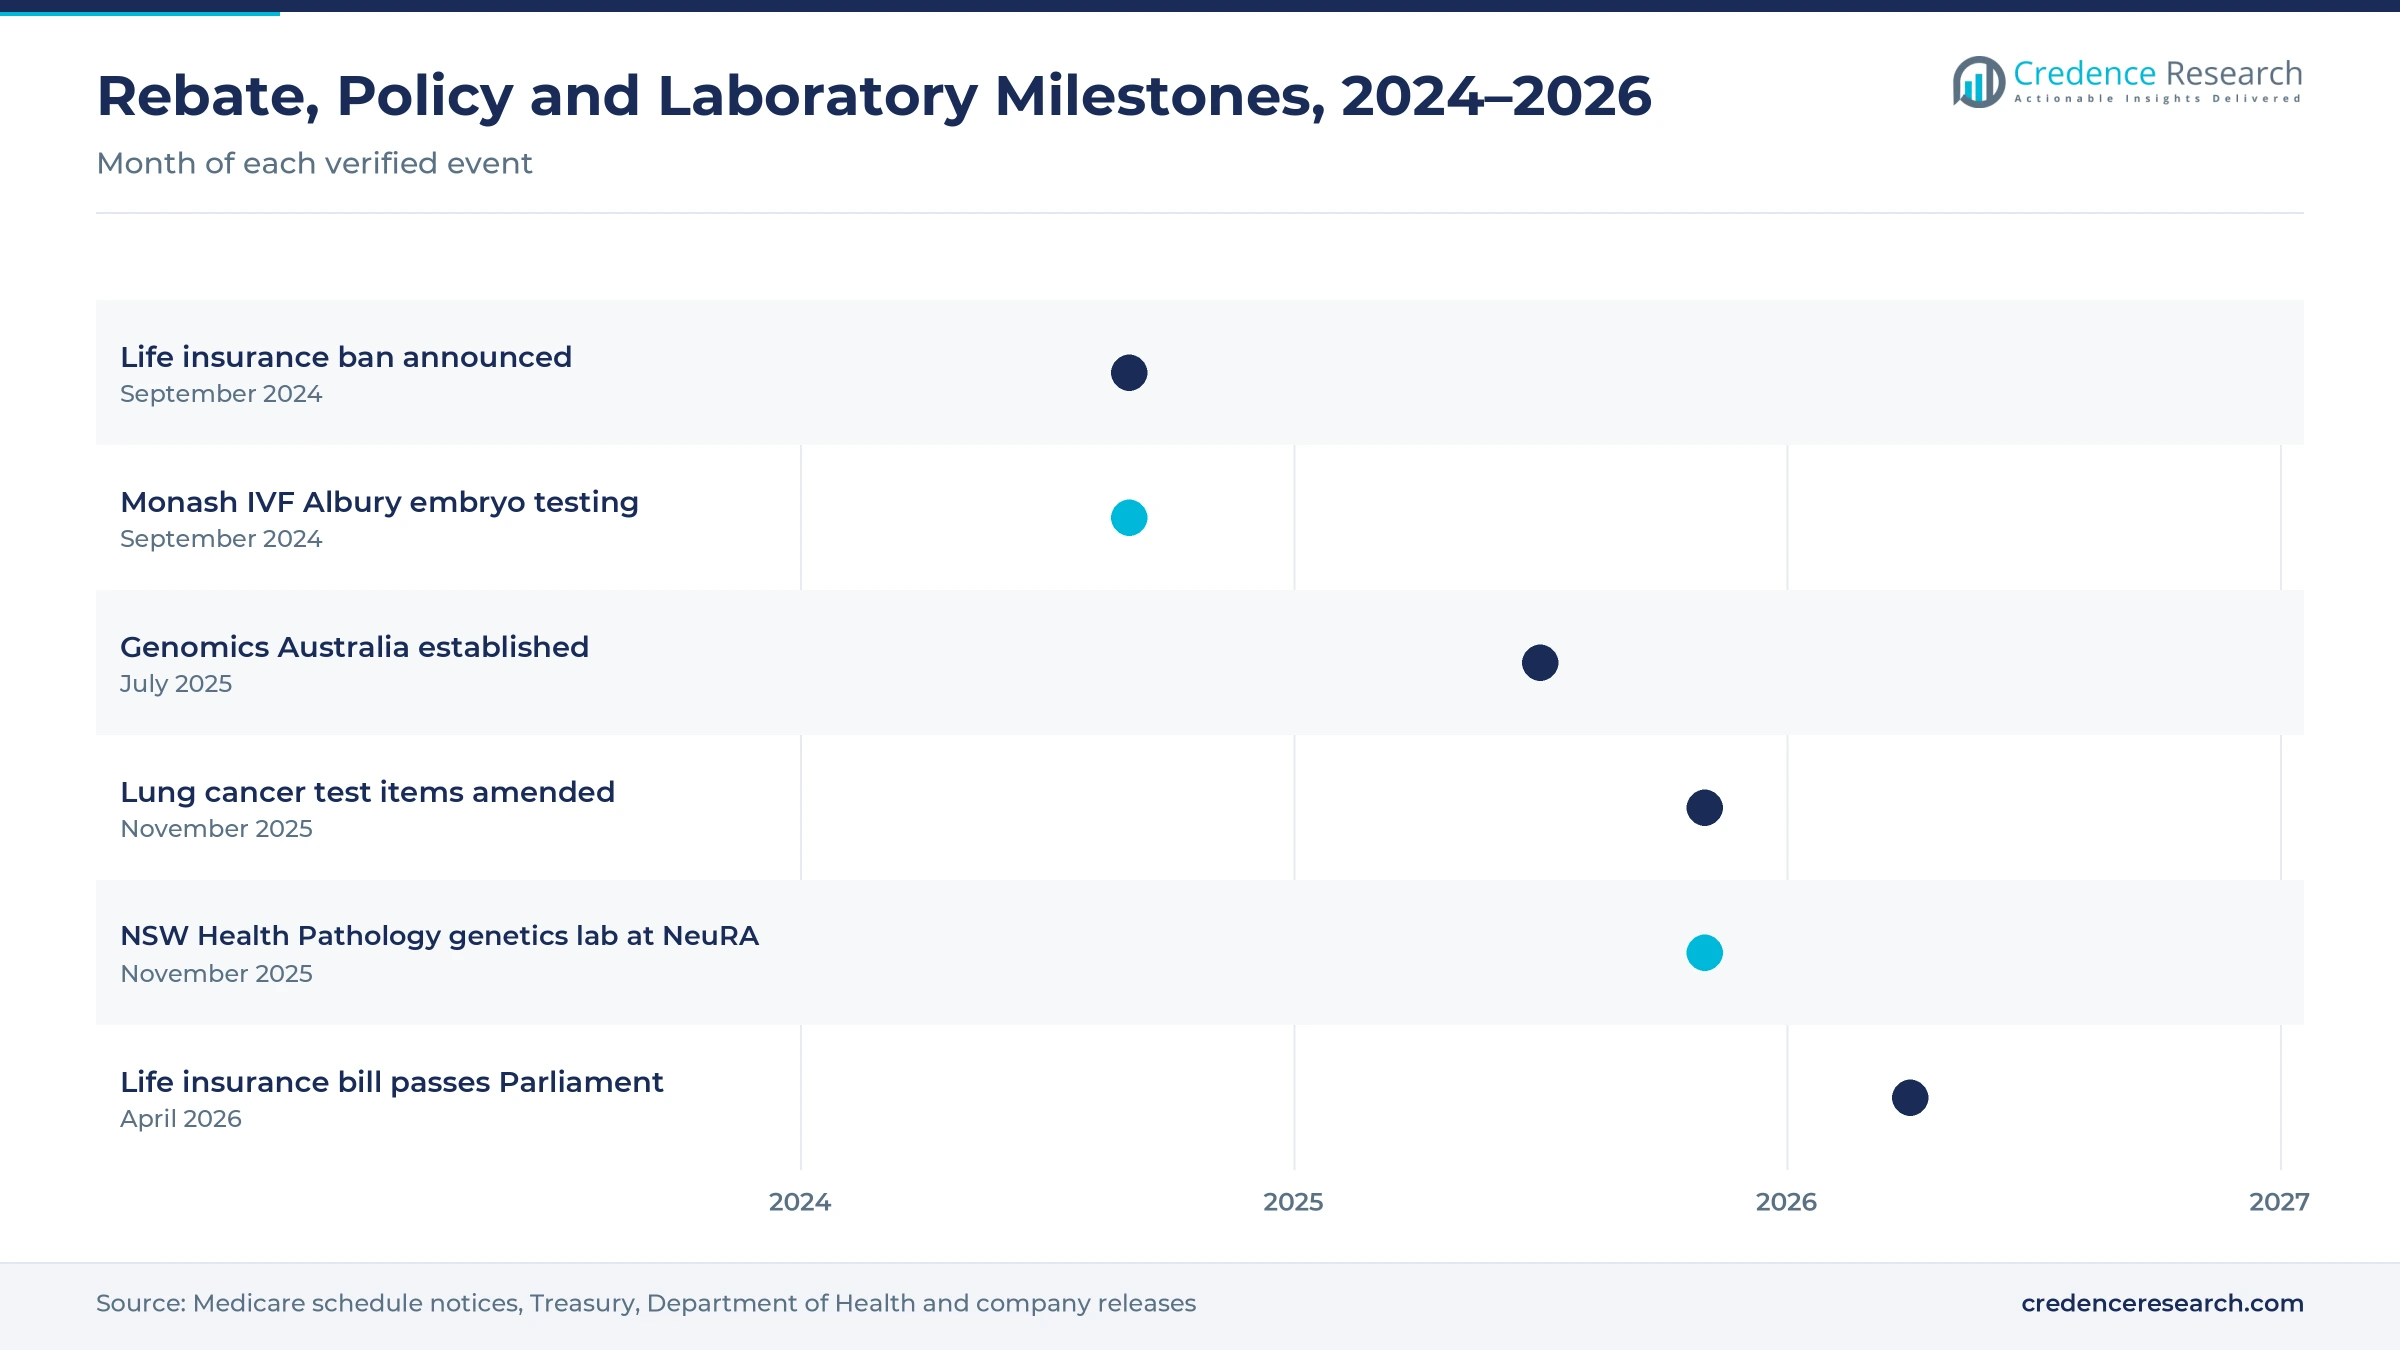This screenshot has height=1350, width=2400.
Task: Select the Life insurance ban announced marker
Action: [x=1129, y=373]
